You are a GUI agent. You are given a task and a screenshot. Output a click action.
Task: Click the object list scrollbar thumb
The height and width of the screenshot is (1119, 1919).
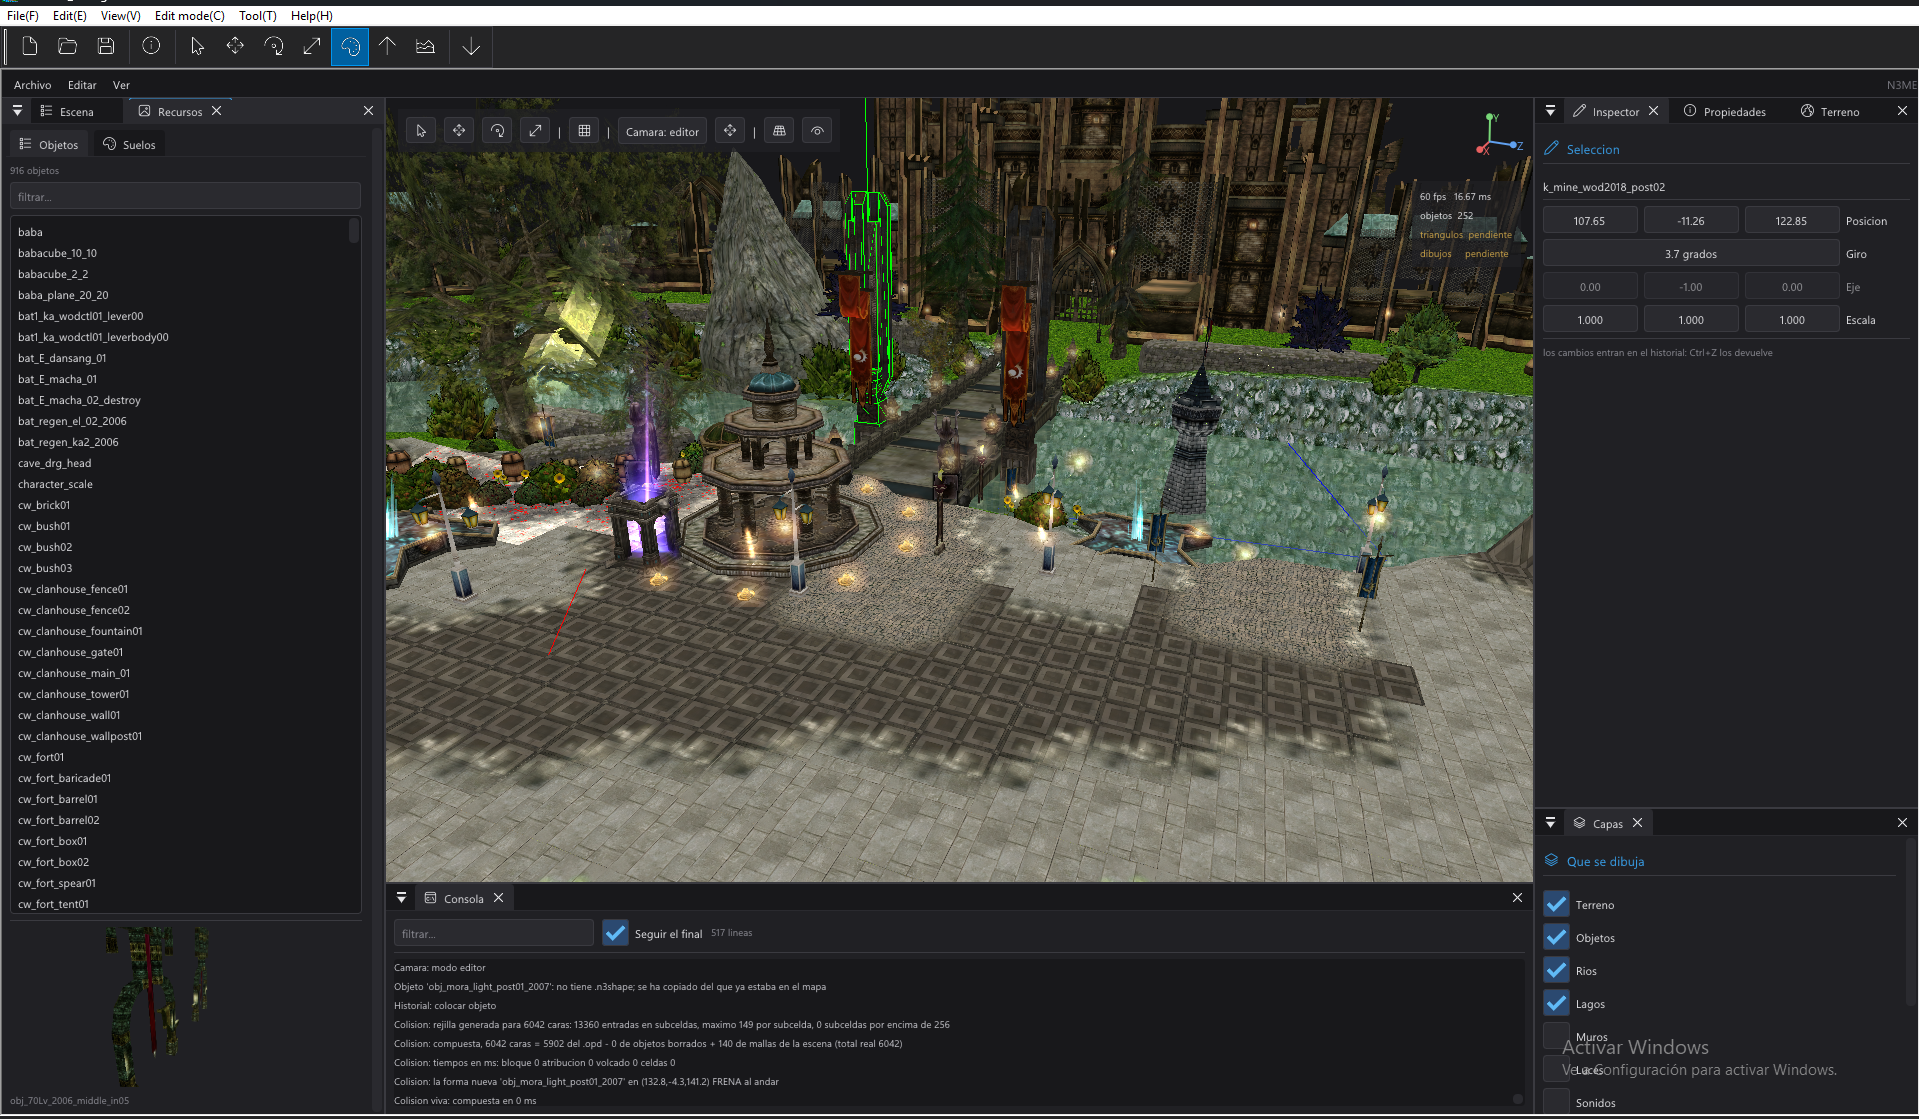click(x=354, y=231)
